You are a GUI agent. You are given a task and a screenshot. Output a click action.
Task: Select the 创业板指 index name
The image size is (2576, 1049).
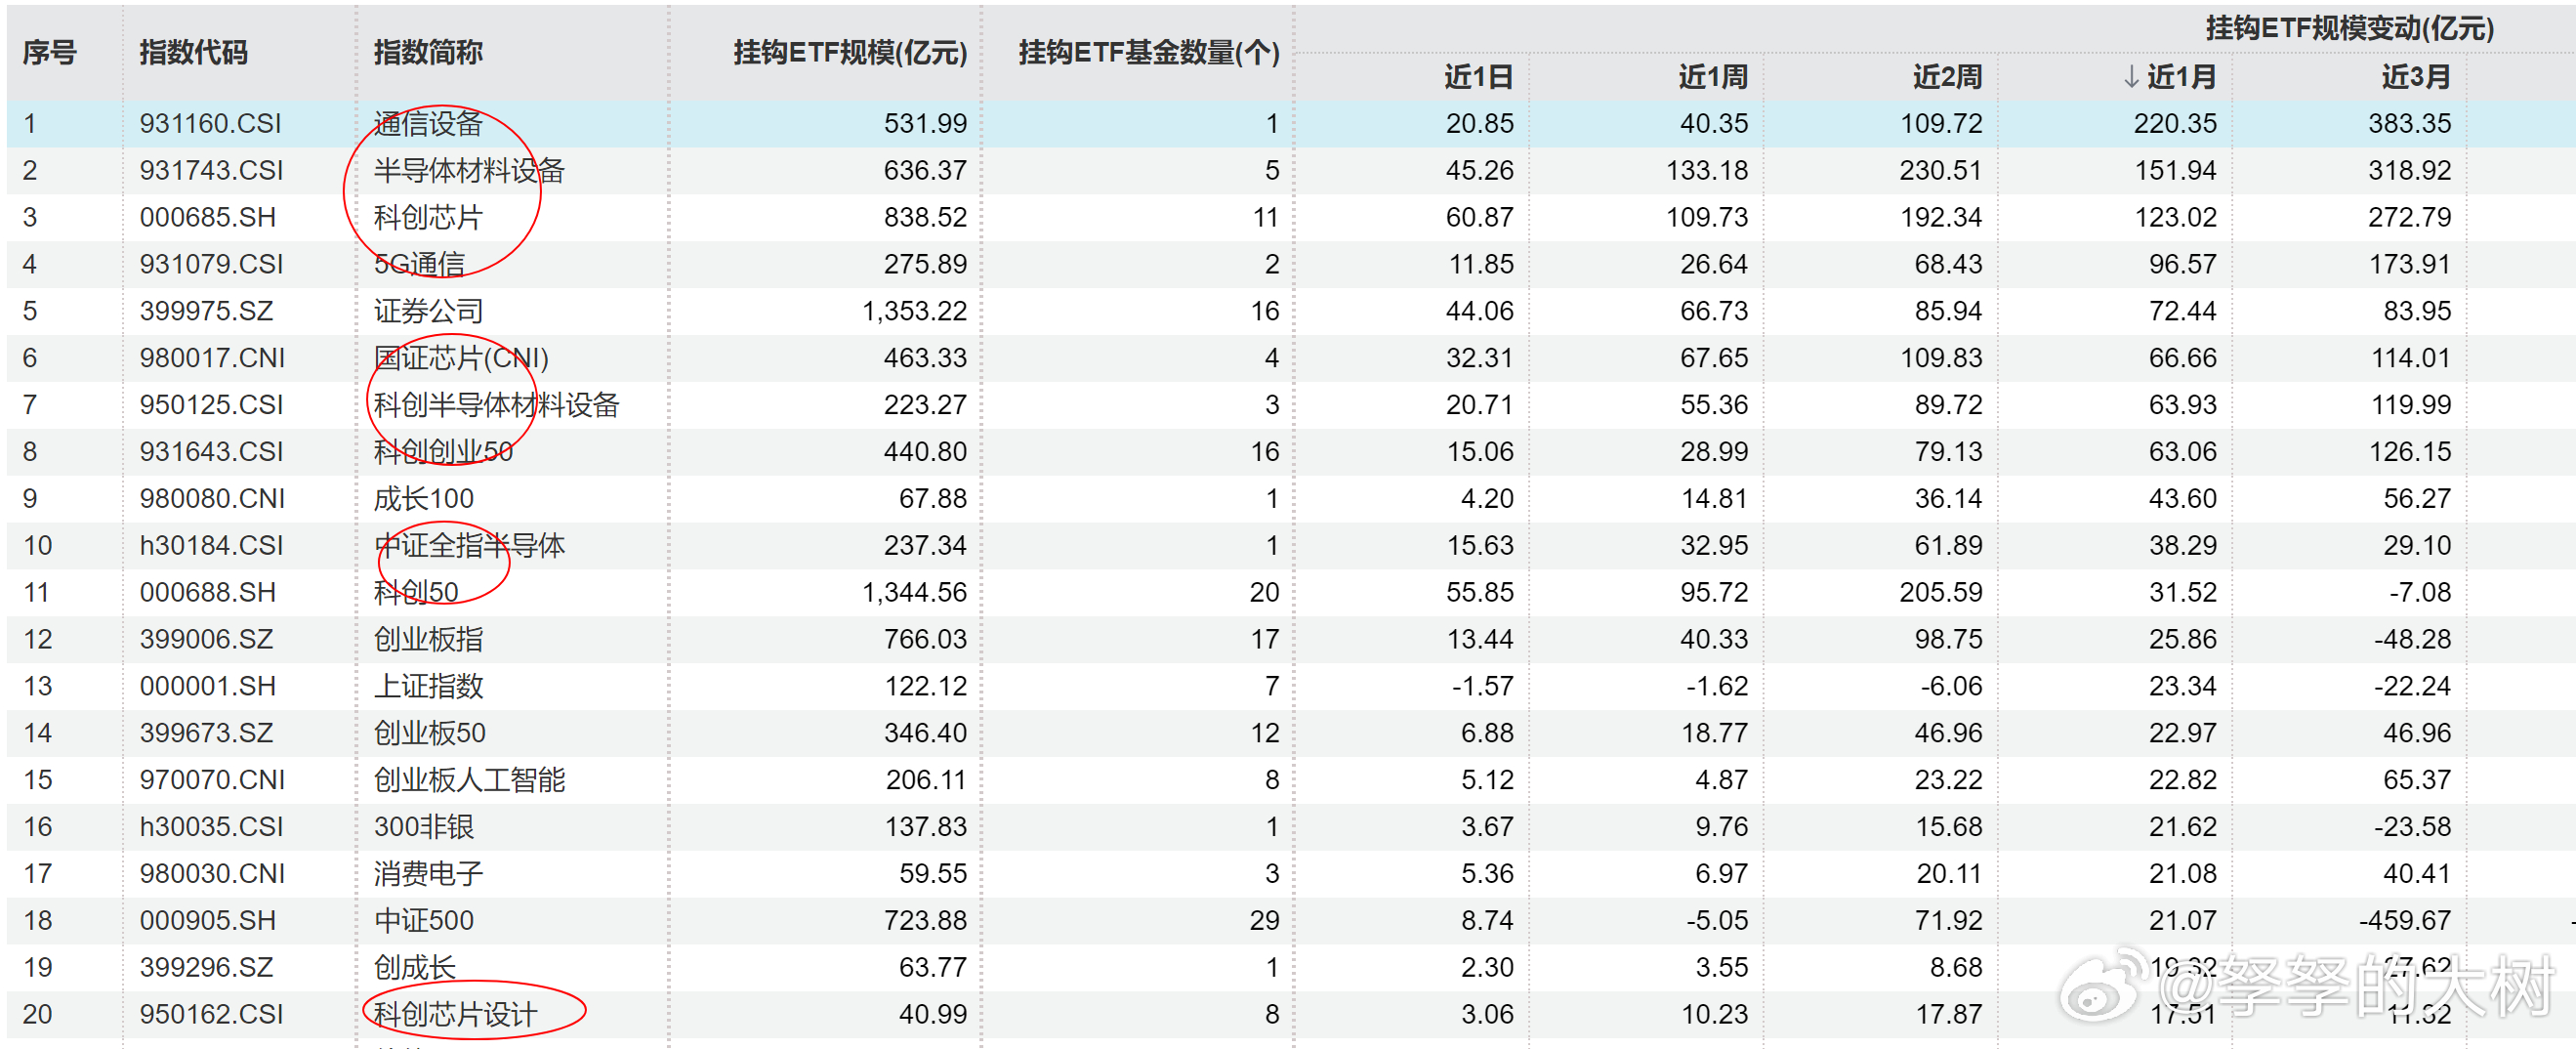click(x=428, y=639)
